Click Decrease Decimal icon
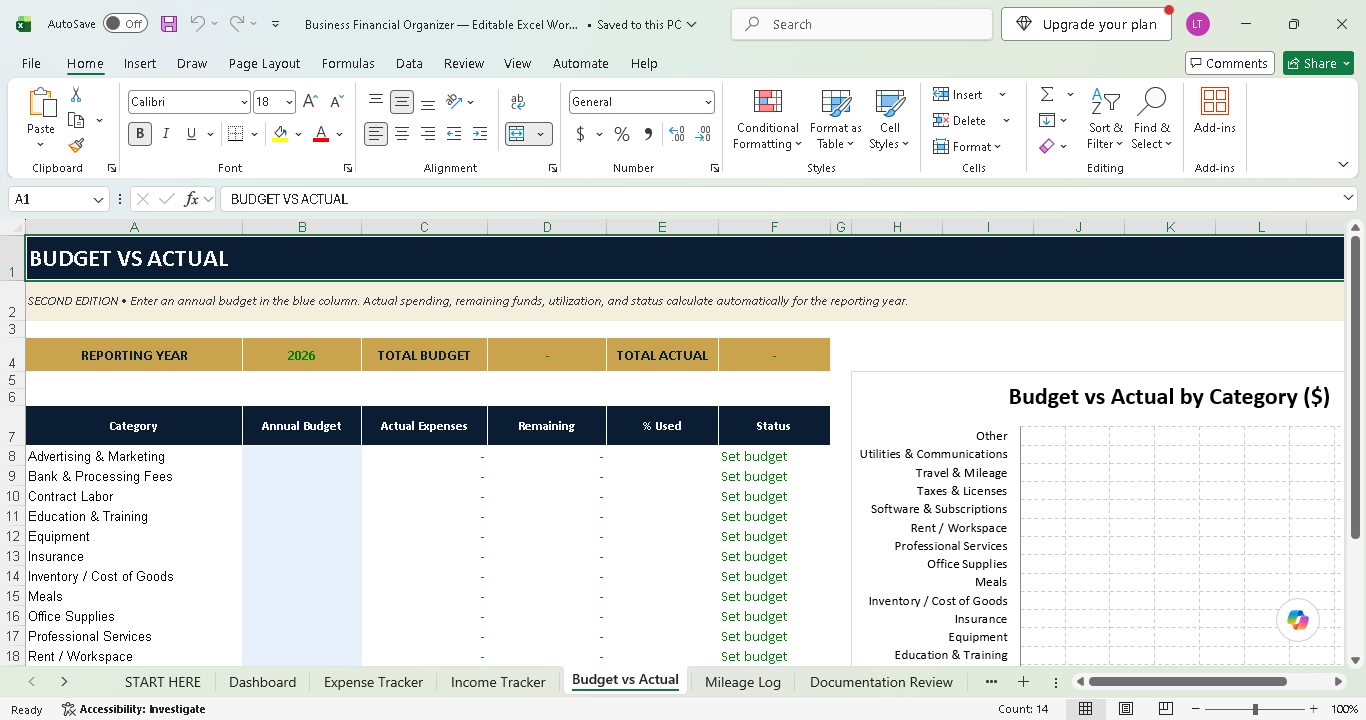Screen dimensions: 1366x720 (703, 134)
